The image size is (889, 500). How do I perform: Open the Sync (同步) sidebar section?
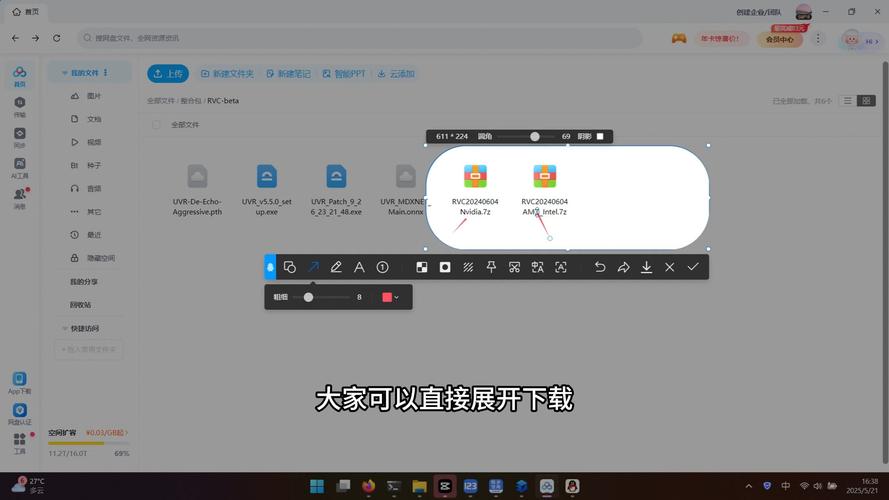click(x=20, y=138)
